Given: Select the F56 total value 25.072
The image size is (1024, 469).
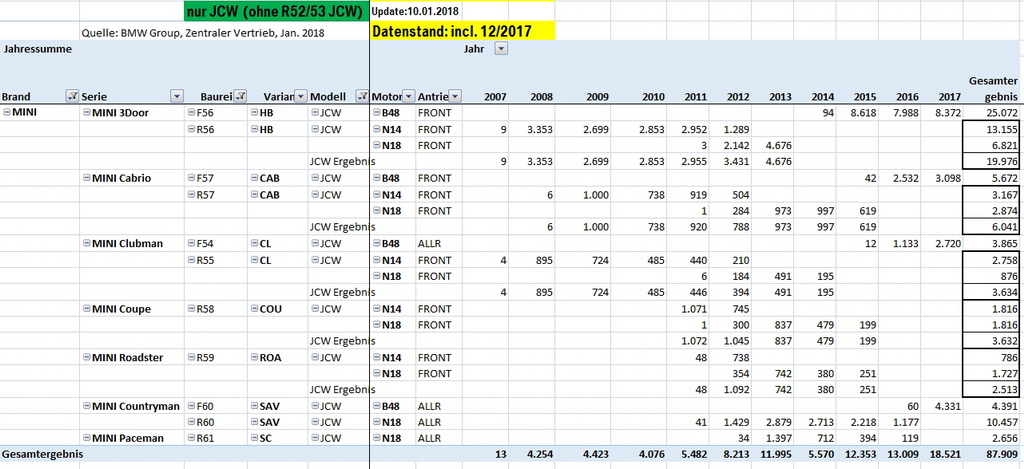Looking at the screenshot, I should 1002,113.
